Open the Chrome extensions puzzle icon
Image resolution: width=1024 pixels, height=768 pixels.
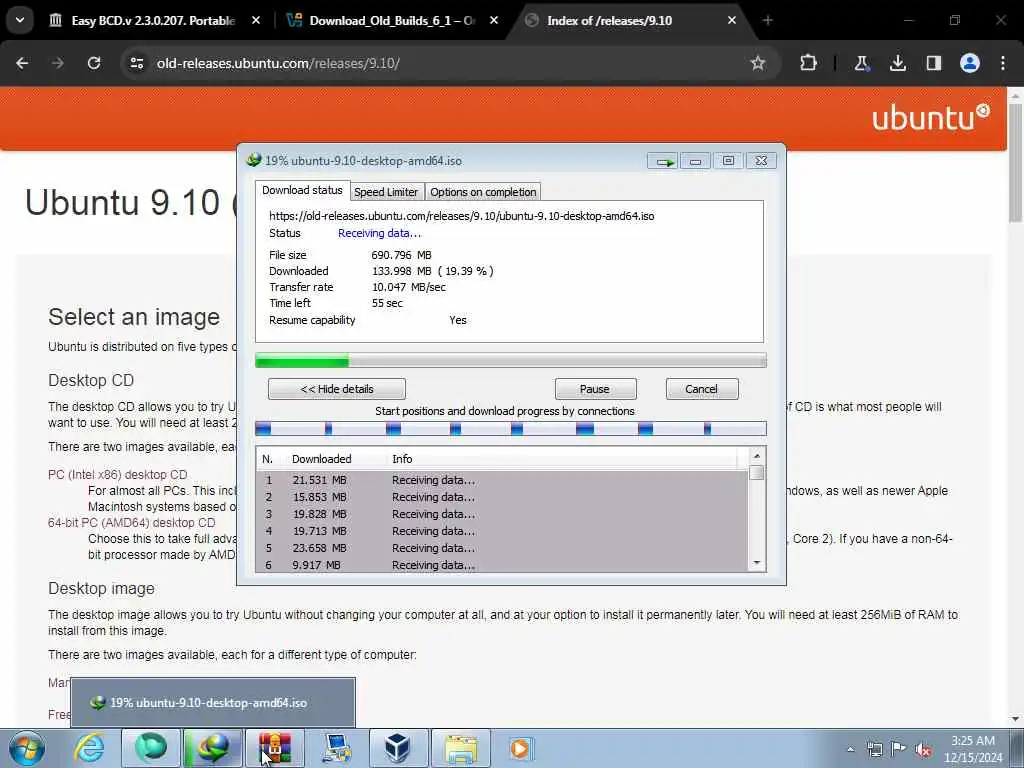point(808,63)
